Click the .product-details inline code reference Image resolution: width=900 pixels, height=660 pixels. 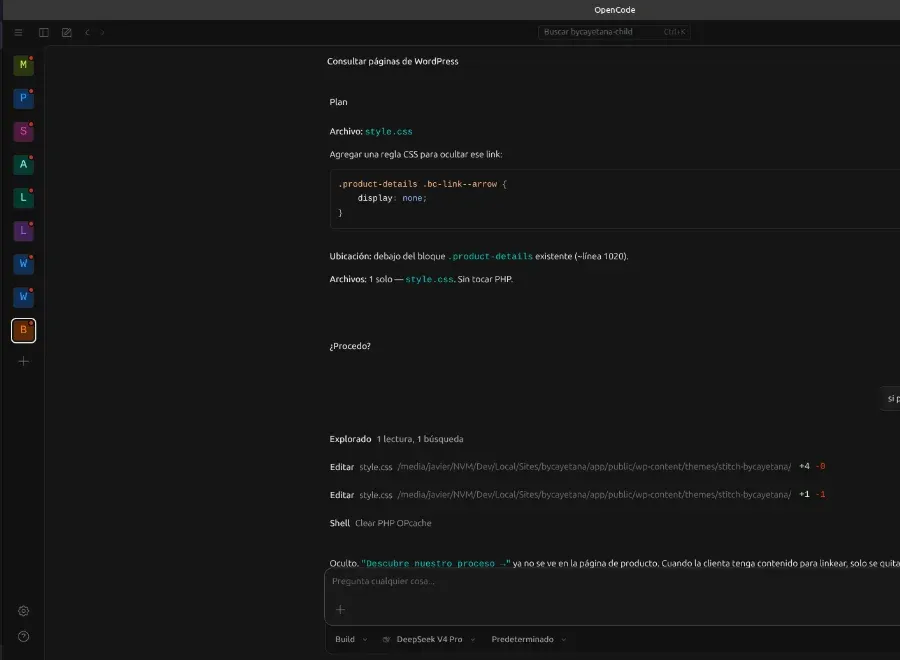click(x=490, y=257)
